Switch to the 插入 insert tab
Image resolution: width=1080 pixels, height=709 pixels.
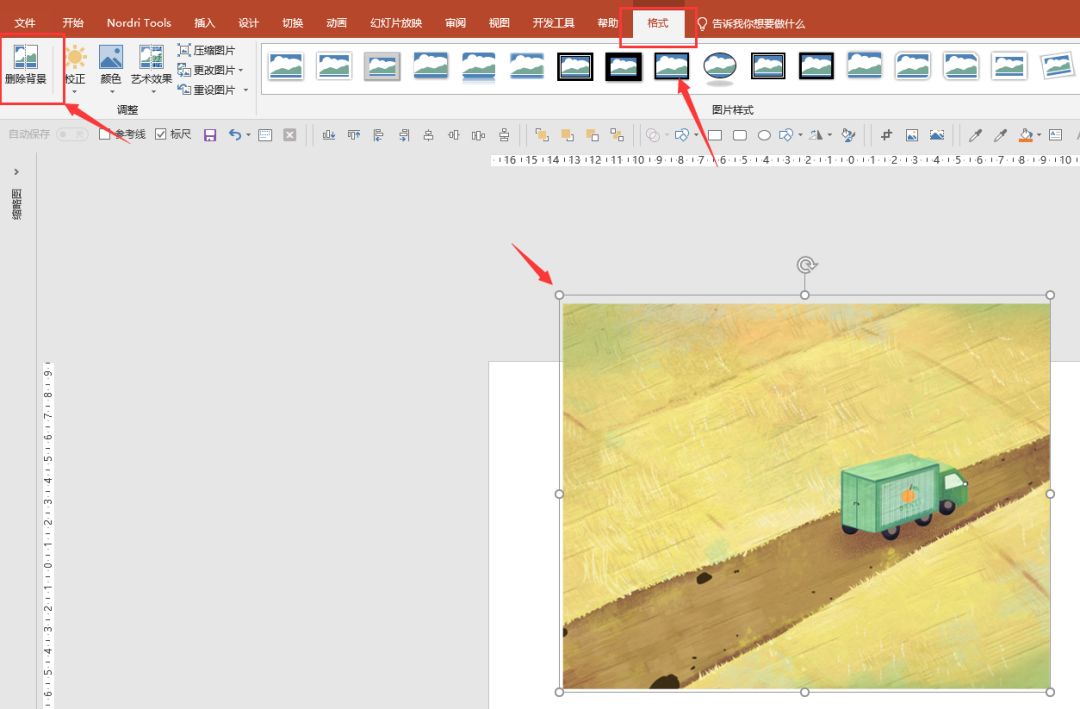pyautogui.click(x=205, y=23)
